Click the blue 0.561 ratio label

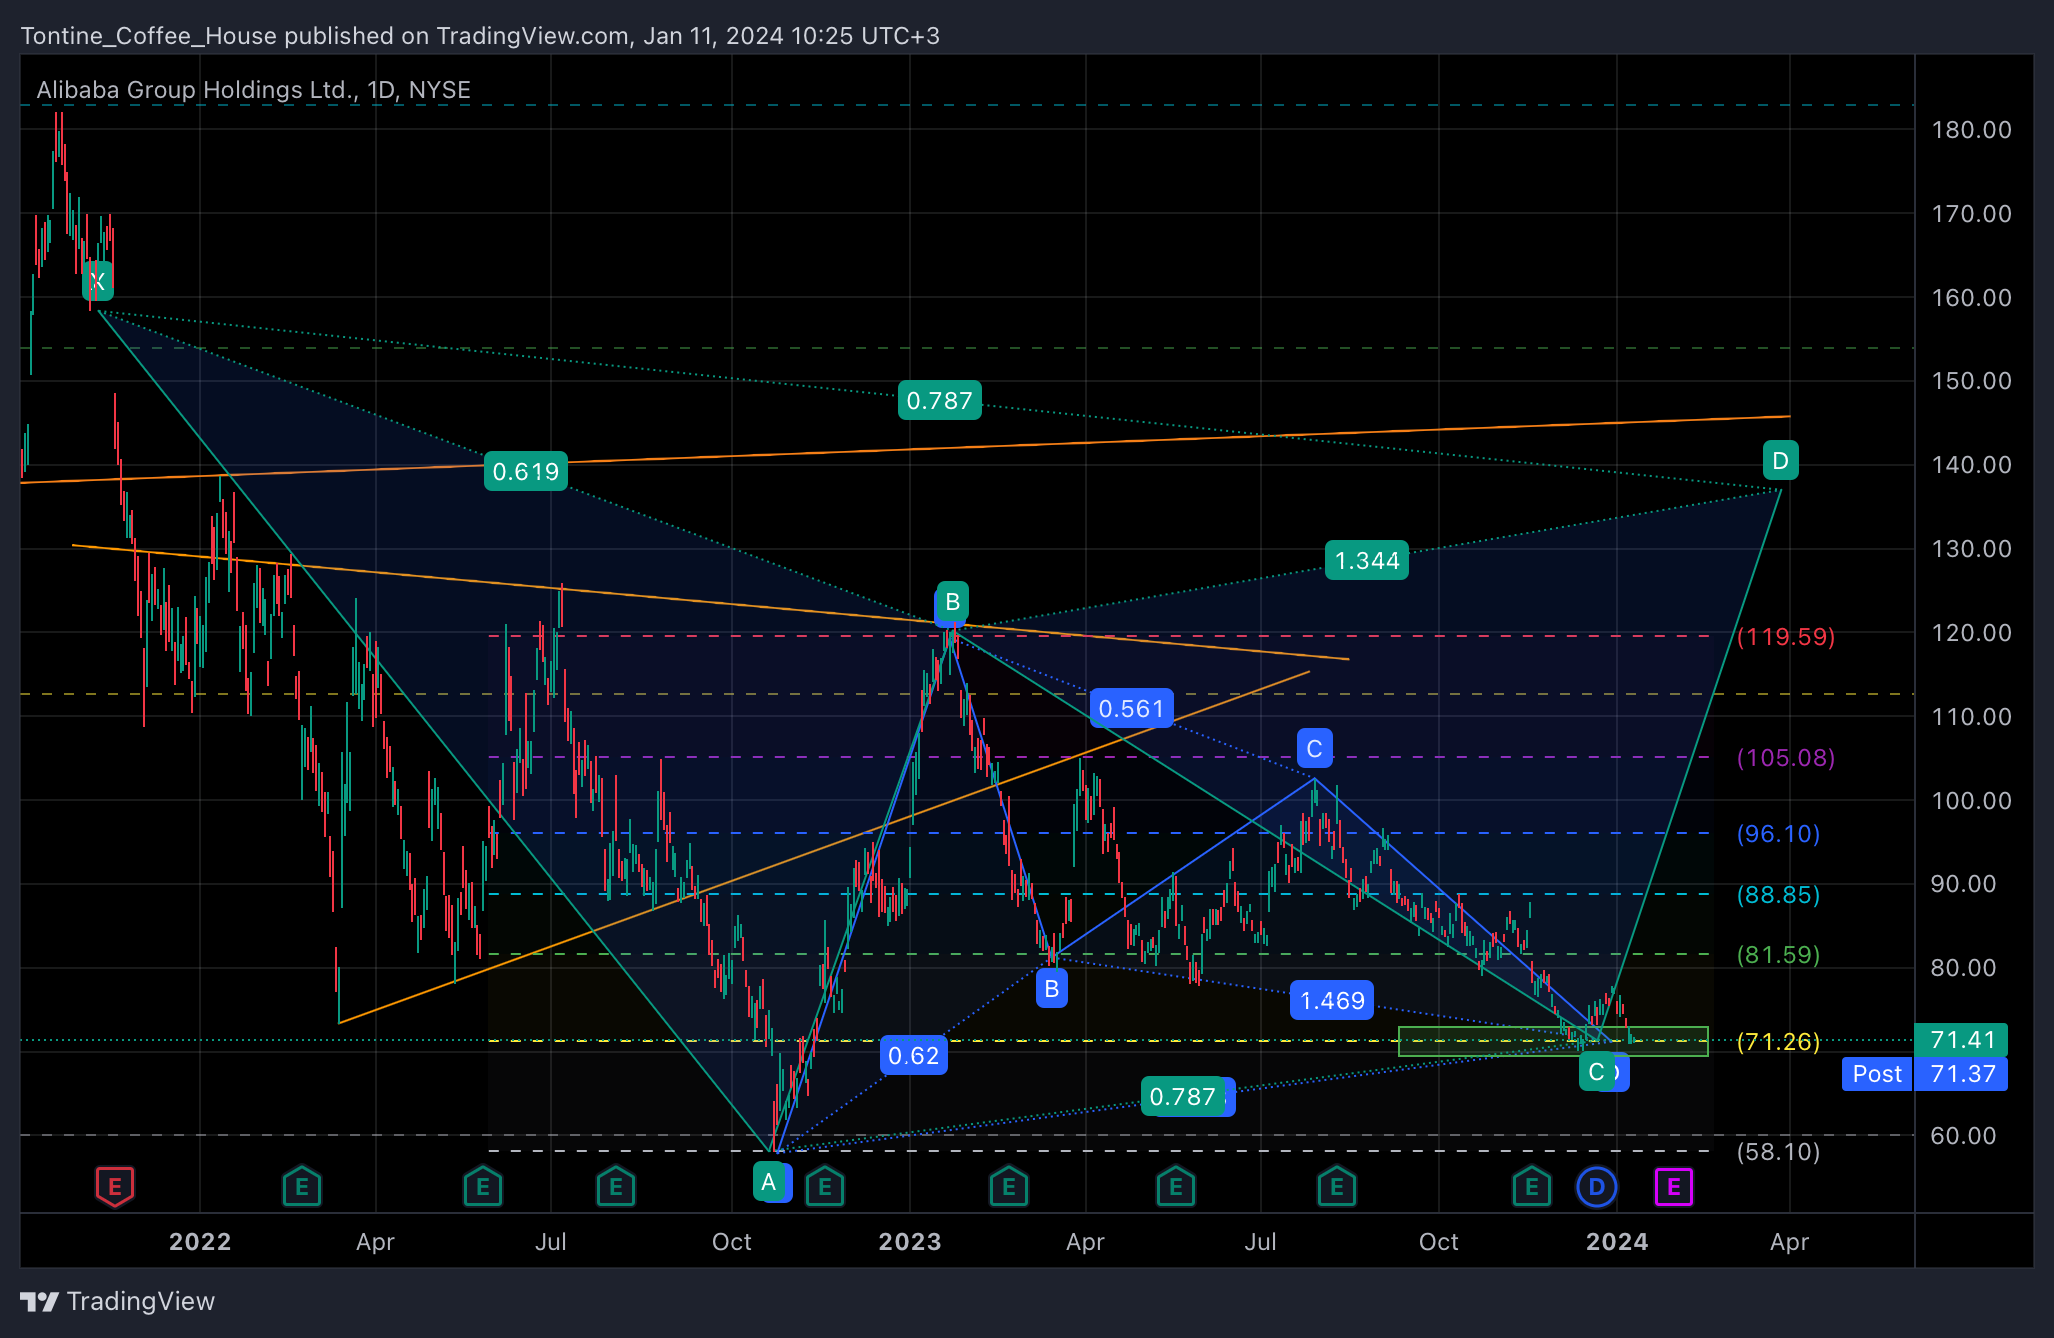1132,708
